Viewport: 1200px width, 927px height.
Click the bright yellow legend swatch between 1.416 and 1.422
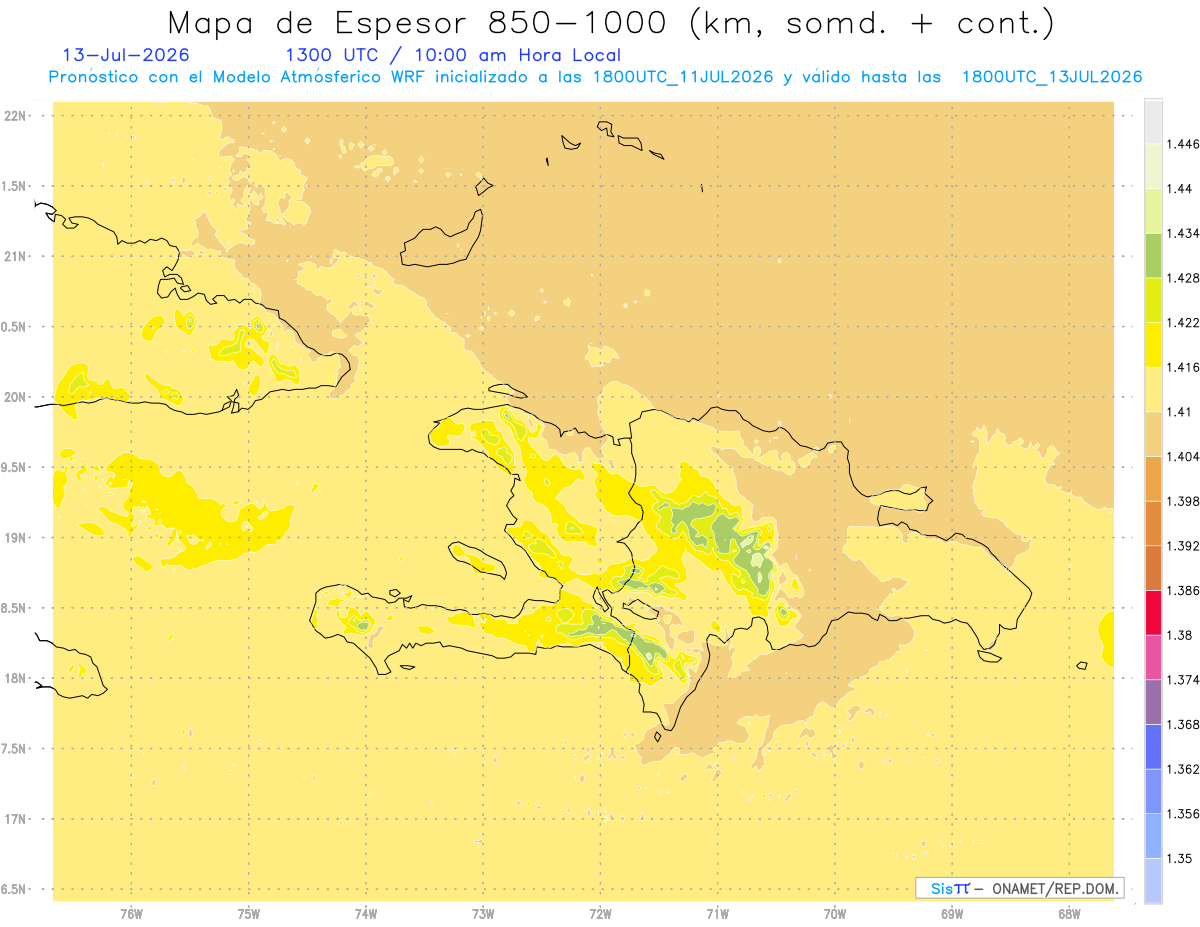[1153, 344]
